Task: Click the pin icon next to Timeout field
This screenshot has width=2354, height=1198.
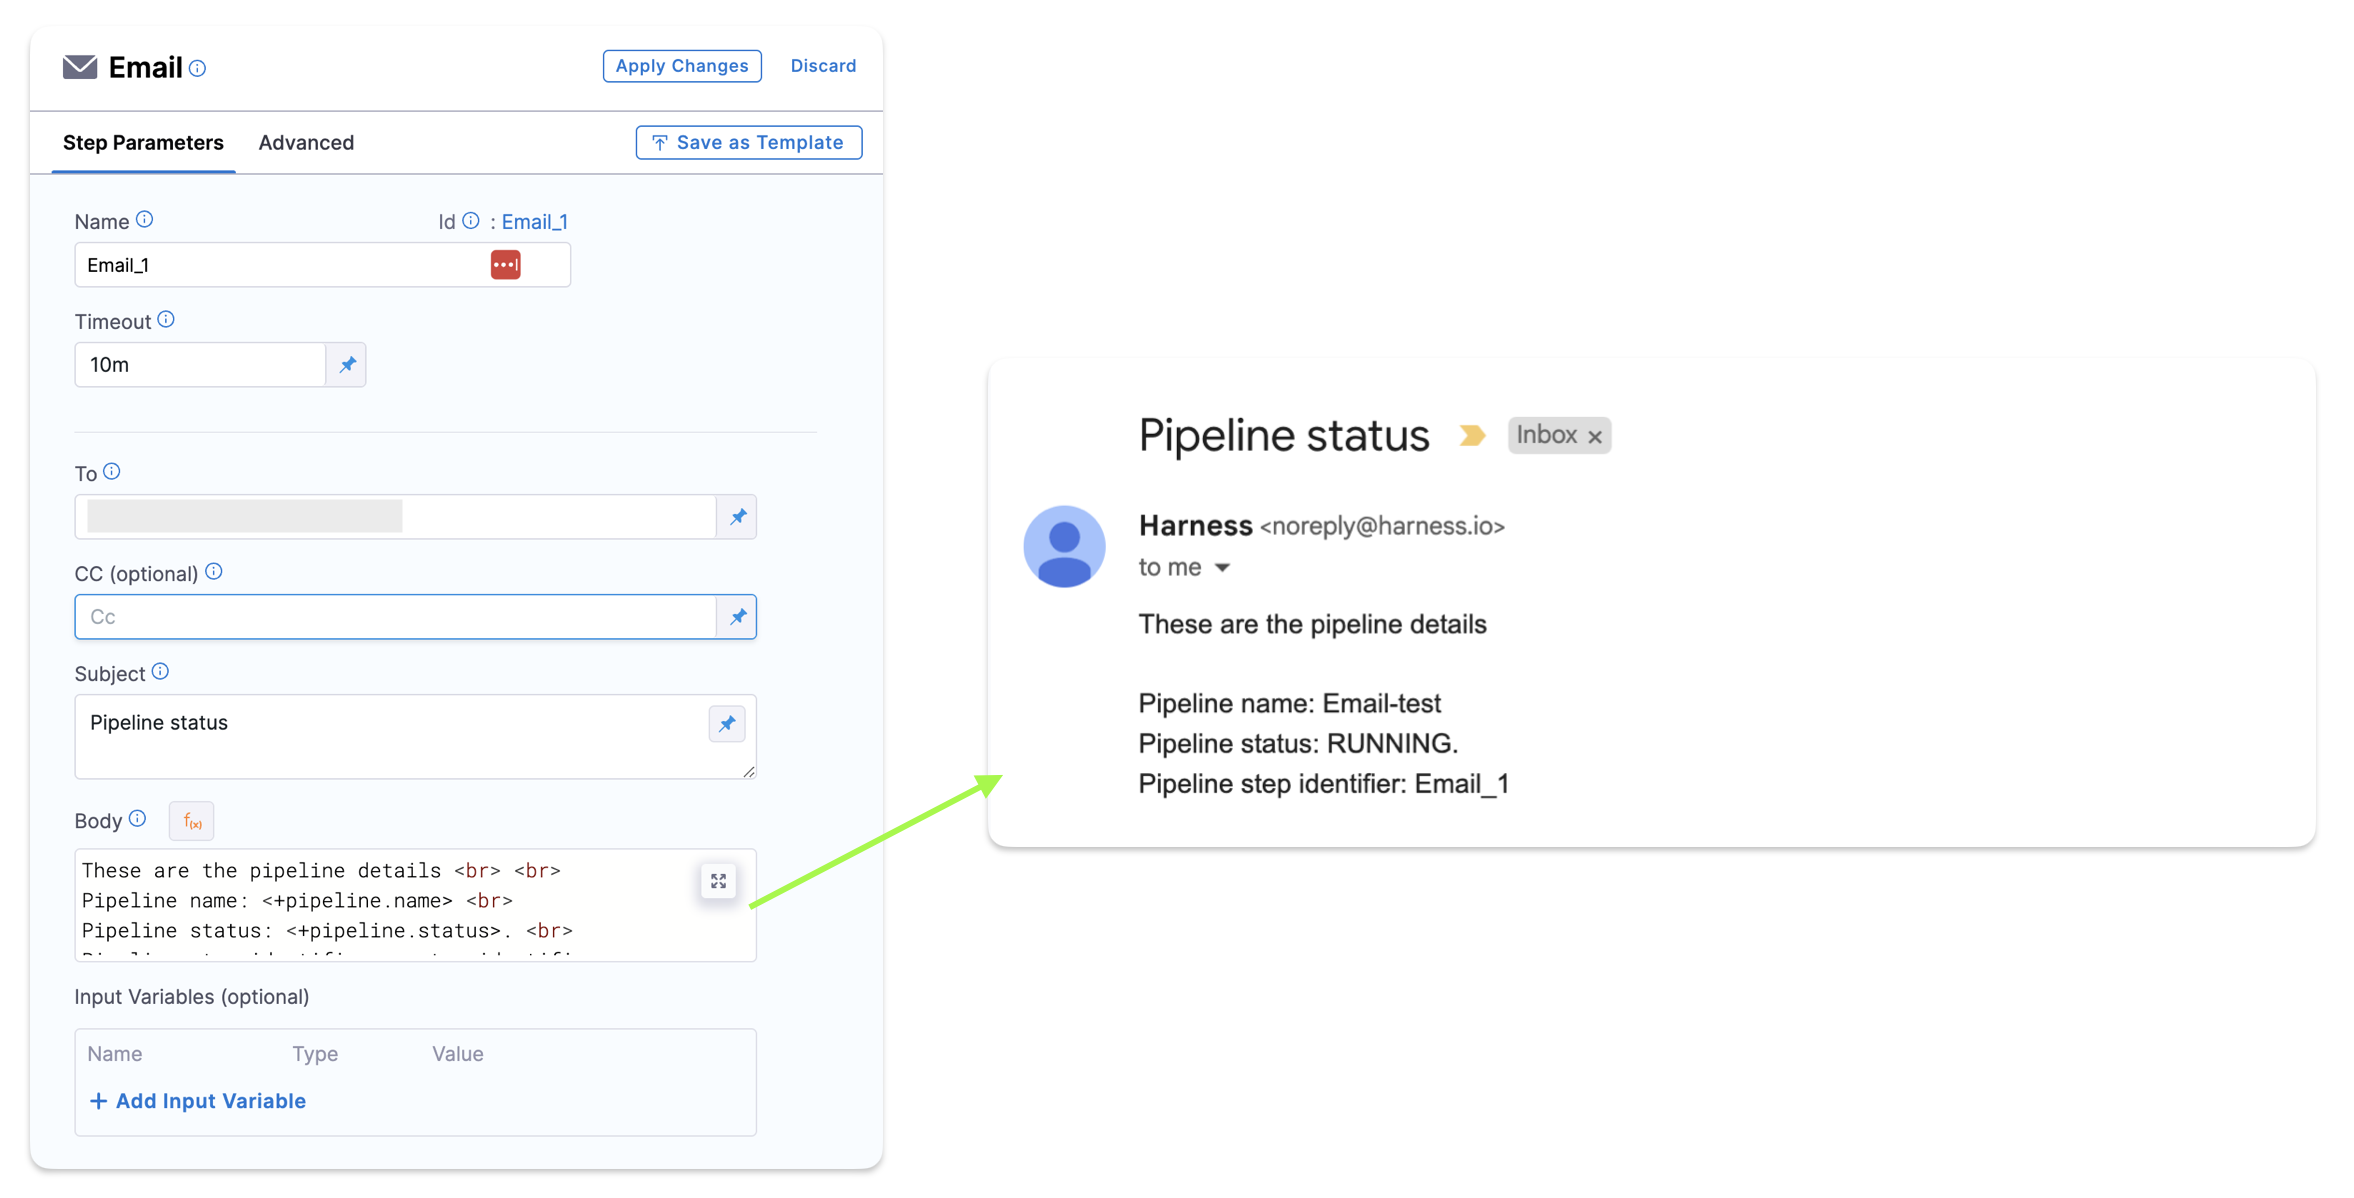Action: coord(347,365)
